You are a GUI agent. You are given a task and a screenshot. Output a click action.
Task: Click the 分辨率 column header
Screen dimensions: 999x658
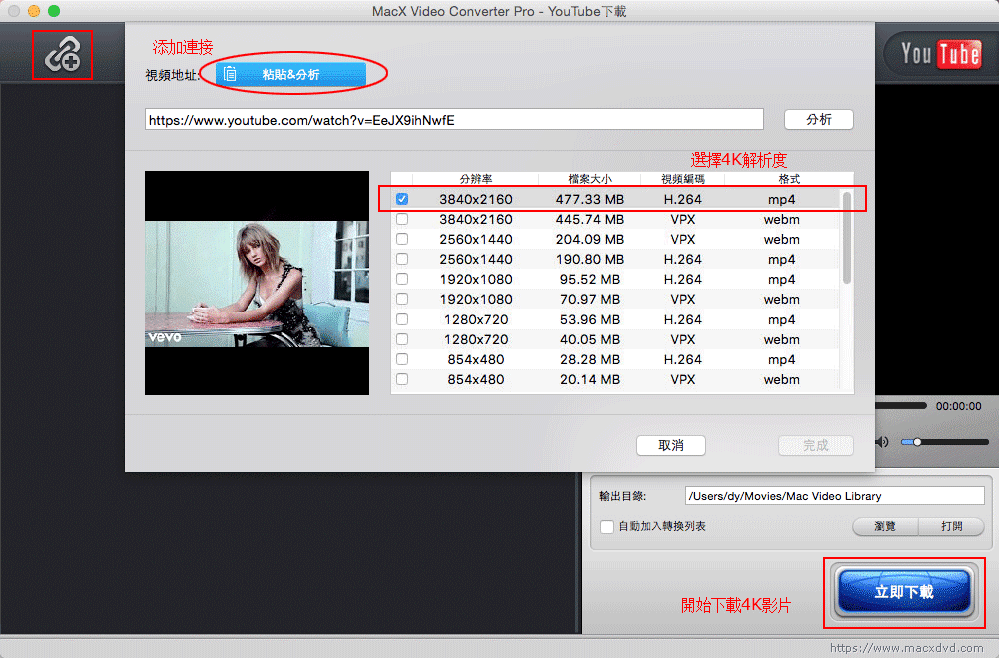tap(475, 179)
